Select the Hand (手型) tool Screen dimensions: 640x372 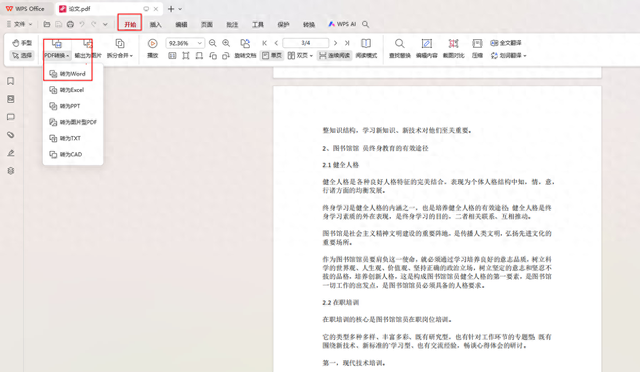[x=22, y=43]
